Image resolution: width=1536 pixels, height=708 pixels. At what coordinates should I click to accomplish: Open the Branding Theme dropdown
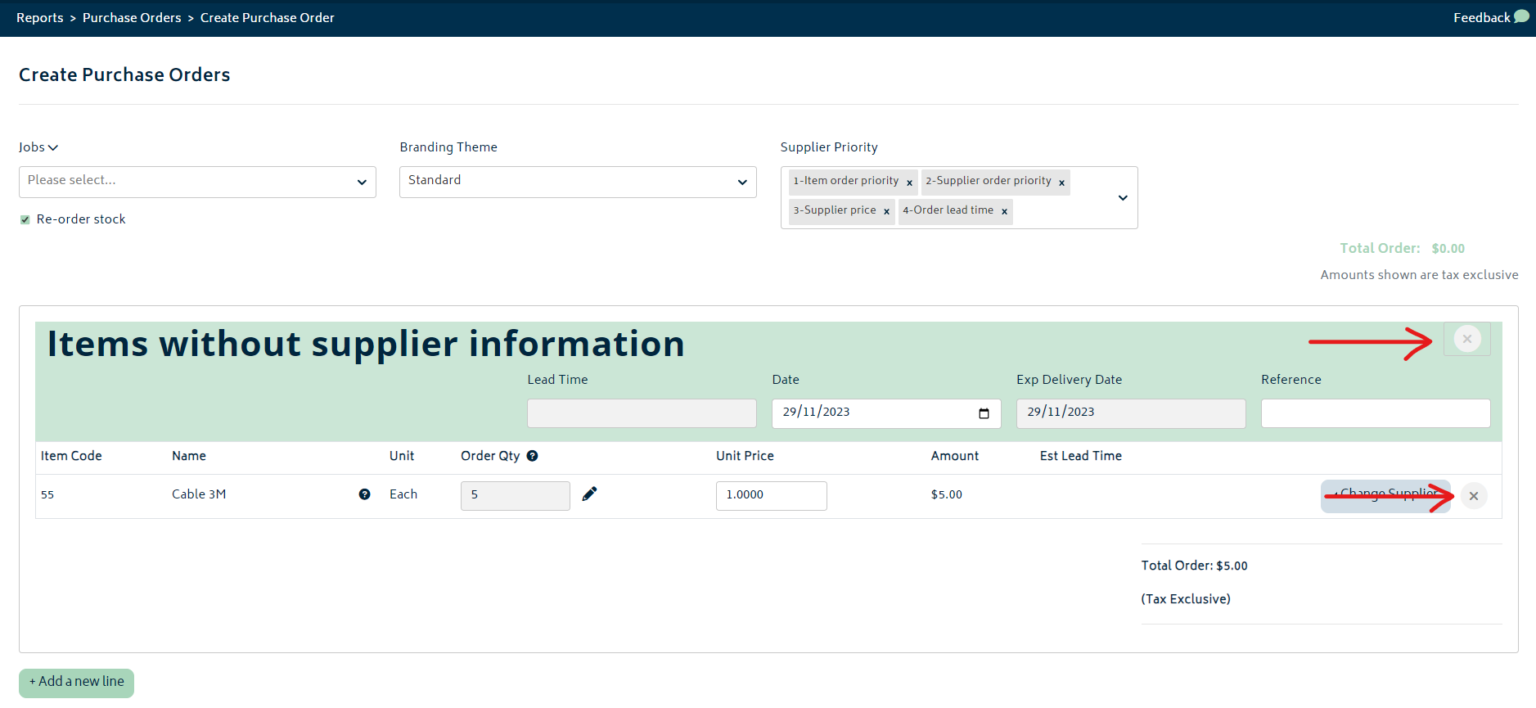click(578, 182)
